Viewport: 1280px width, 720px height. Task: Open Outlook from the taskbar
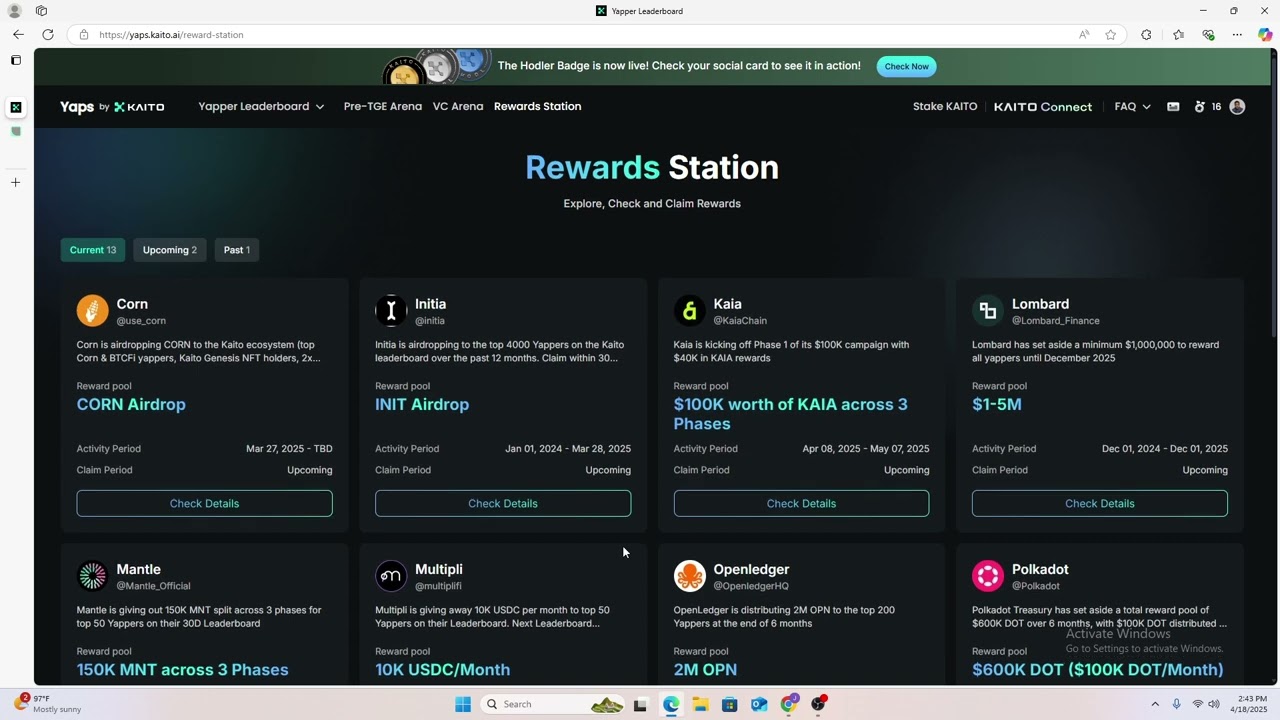click(759, 704)
